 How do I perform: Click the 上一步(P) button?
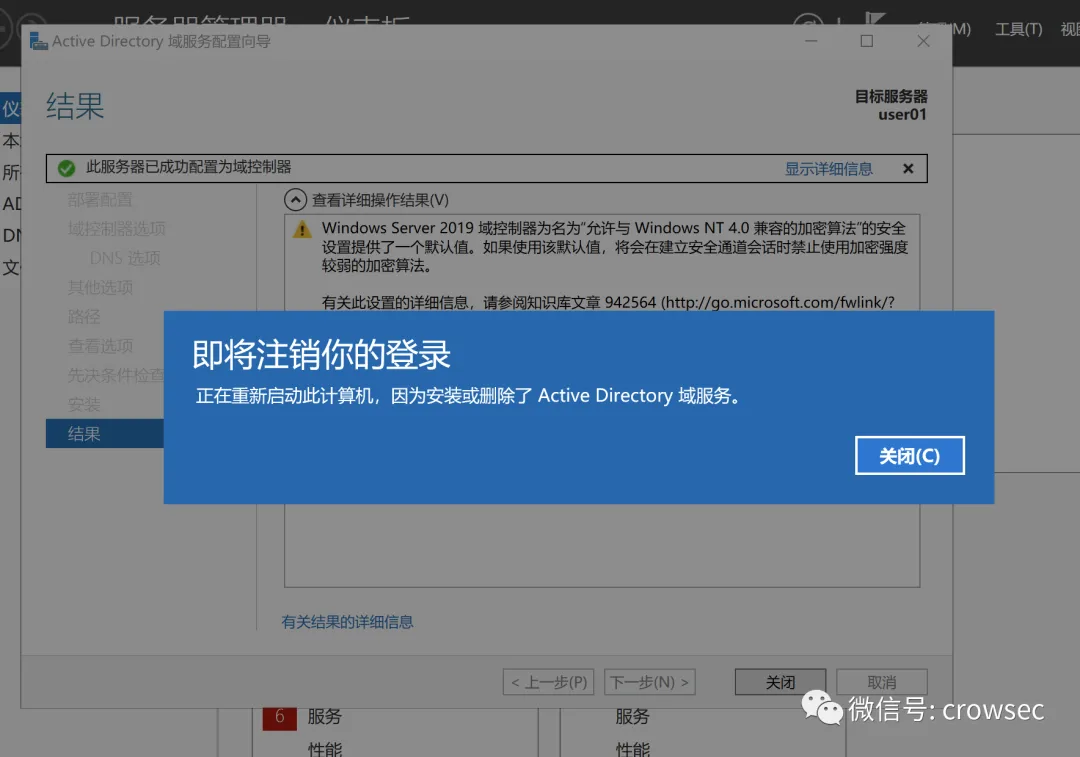pos(548,682)
